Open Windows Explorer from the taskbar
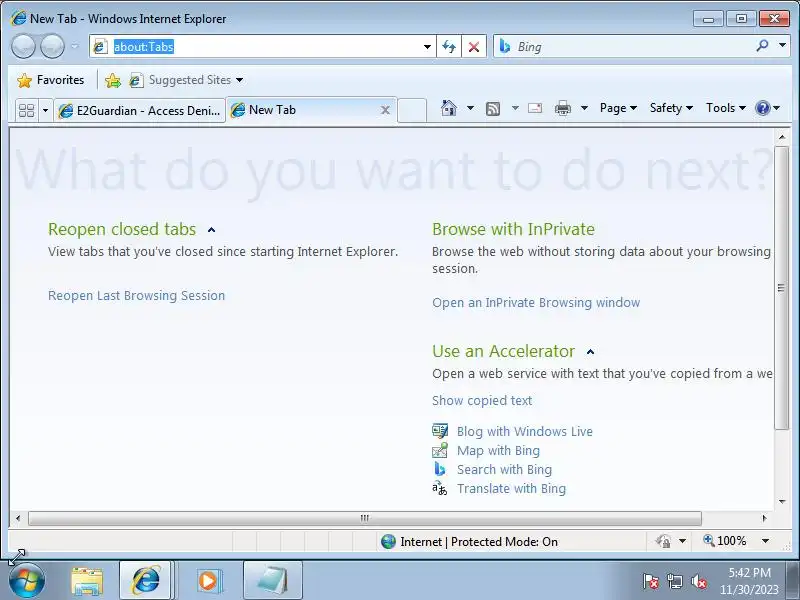The image size is (800, 600). pyautogui.click(x=87, y=582)
